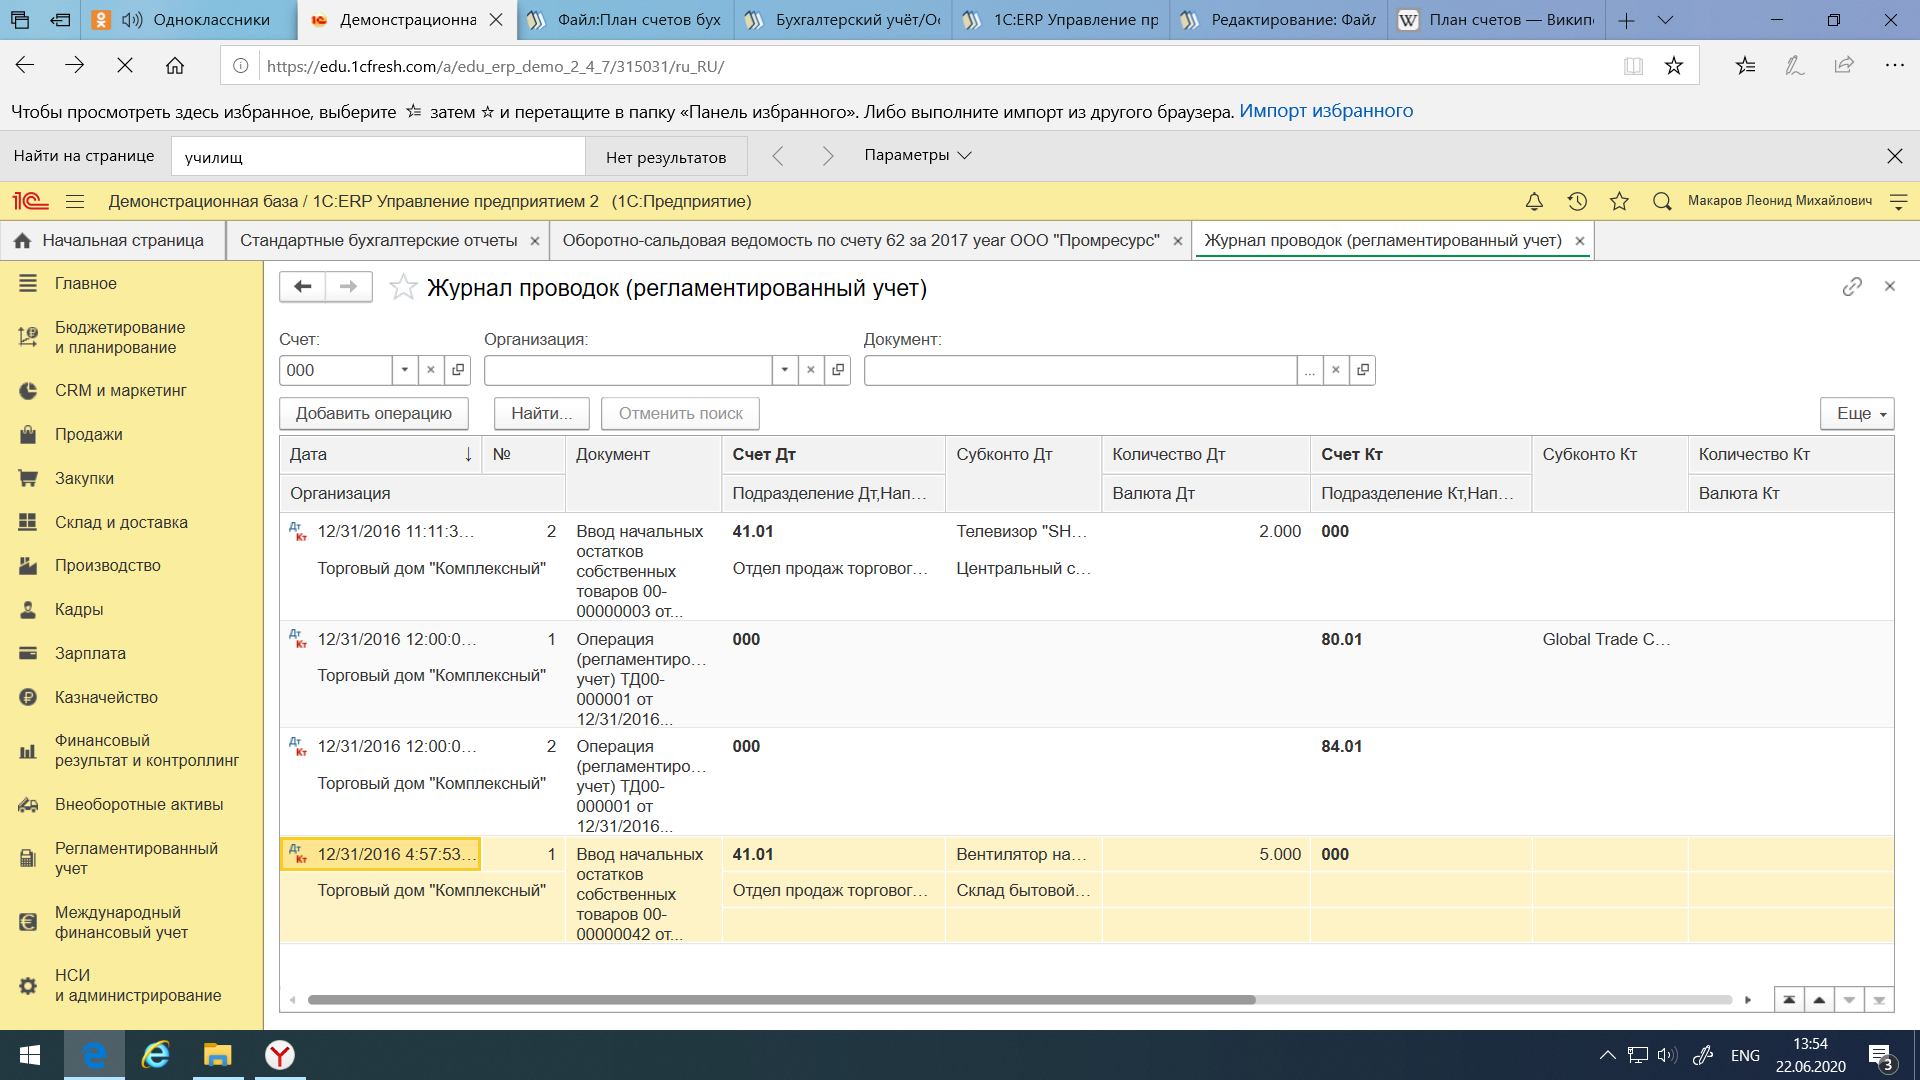The height and width of the screenshot is (1080, 1920).
Task: Open the Счет dropdown list
Action: pyautogui.click(x=405, y=370)
